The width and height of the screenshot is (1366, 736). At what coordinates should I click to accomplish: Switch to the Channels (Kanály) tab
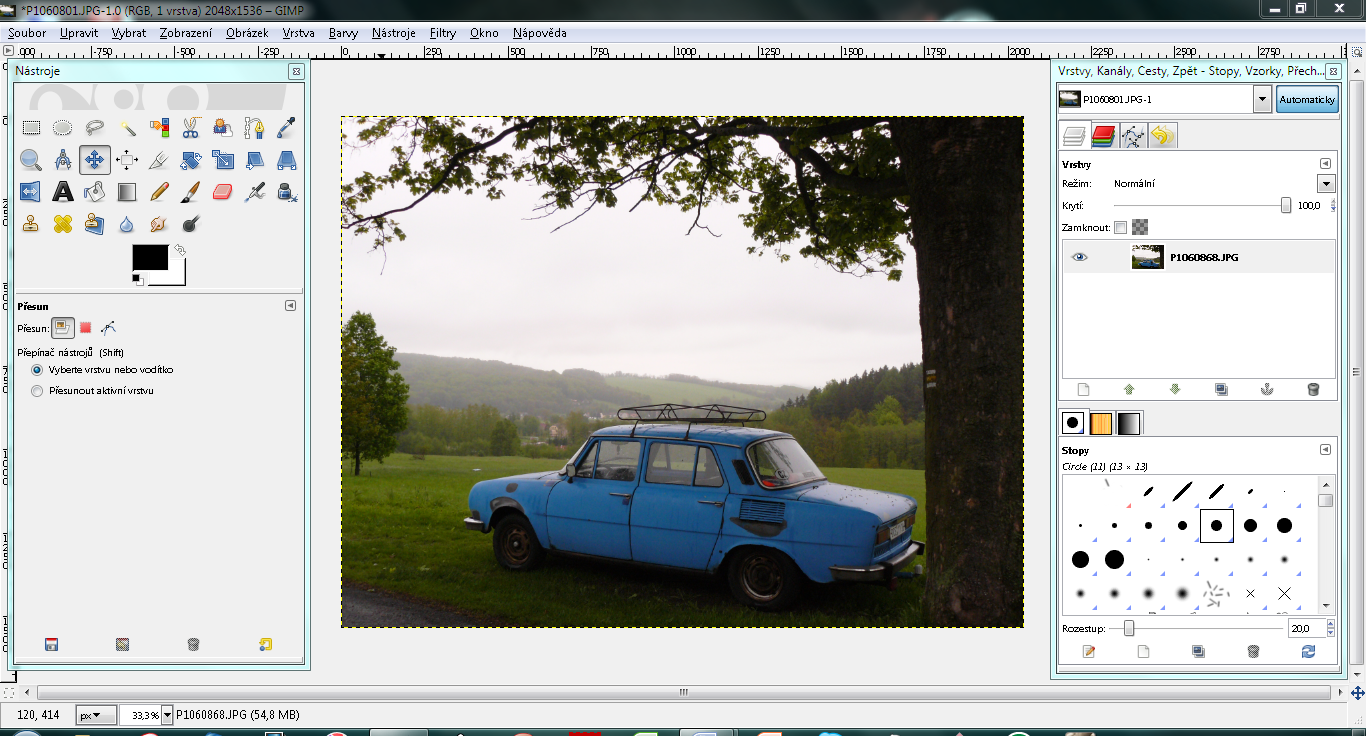click(x=1104, y=136)
